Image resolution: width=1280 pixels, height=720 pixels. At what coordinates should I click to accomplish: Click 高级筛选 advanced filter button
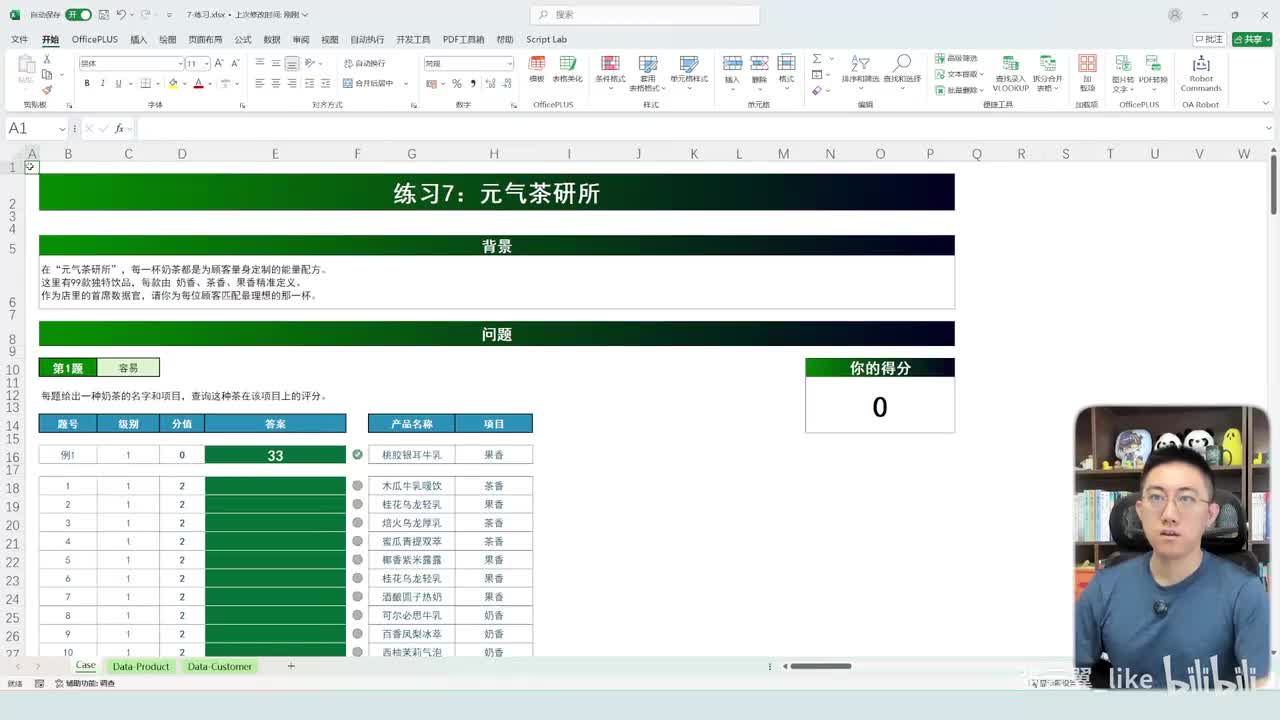(957, 59)
